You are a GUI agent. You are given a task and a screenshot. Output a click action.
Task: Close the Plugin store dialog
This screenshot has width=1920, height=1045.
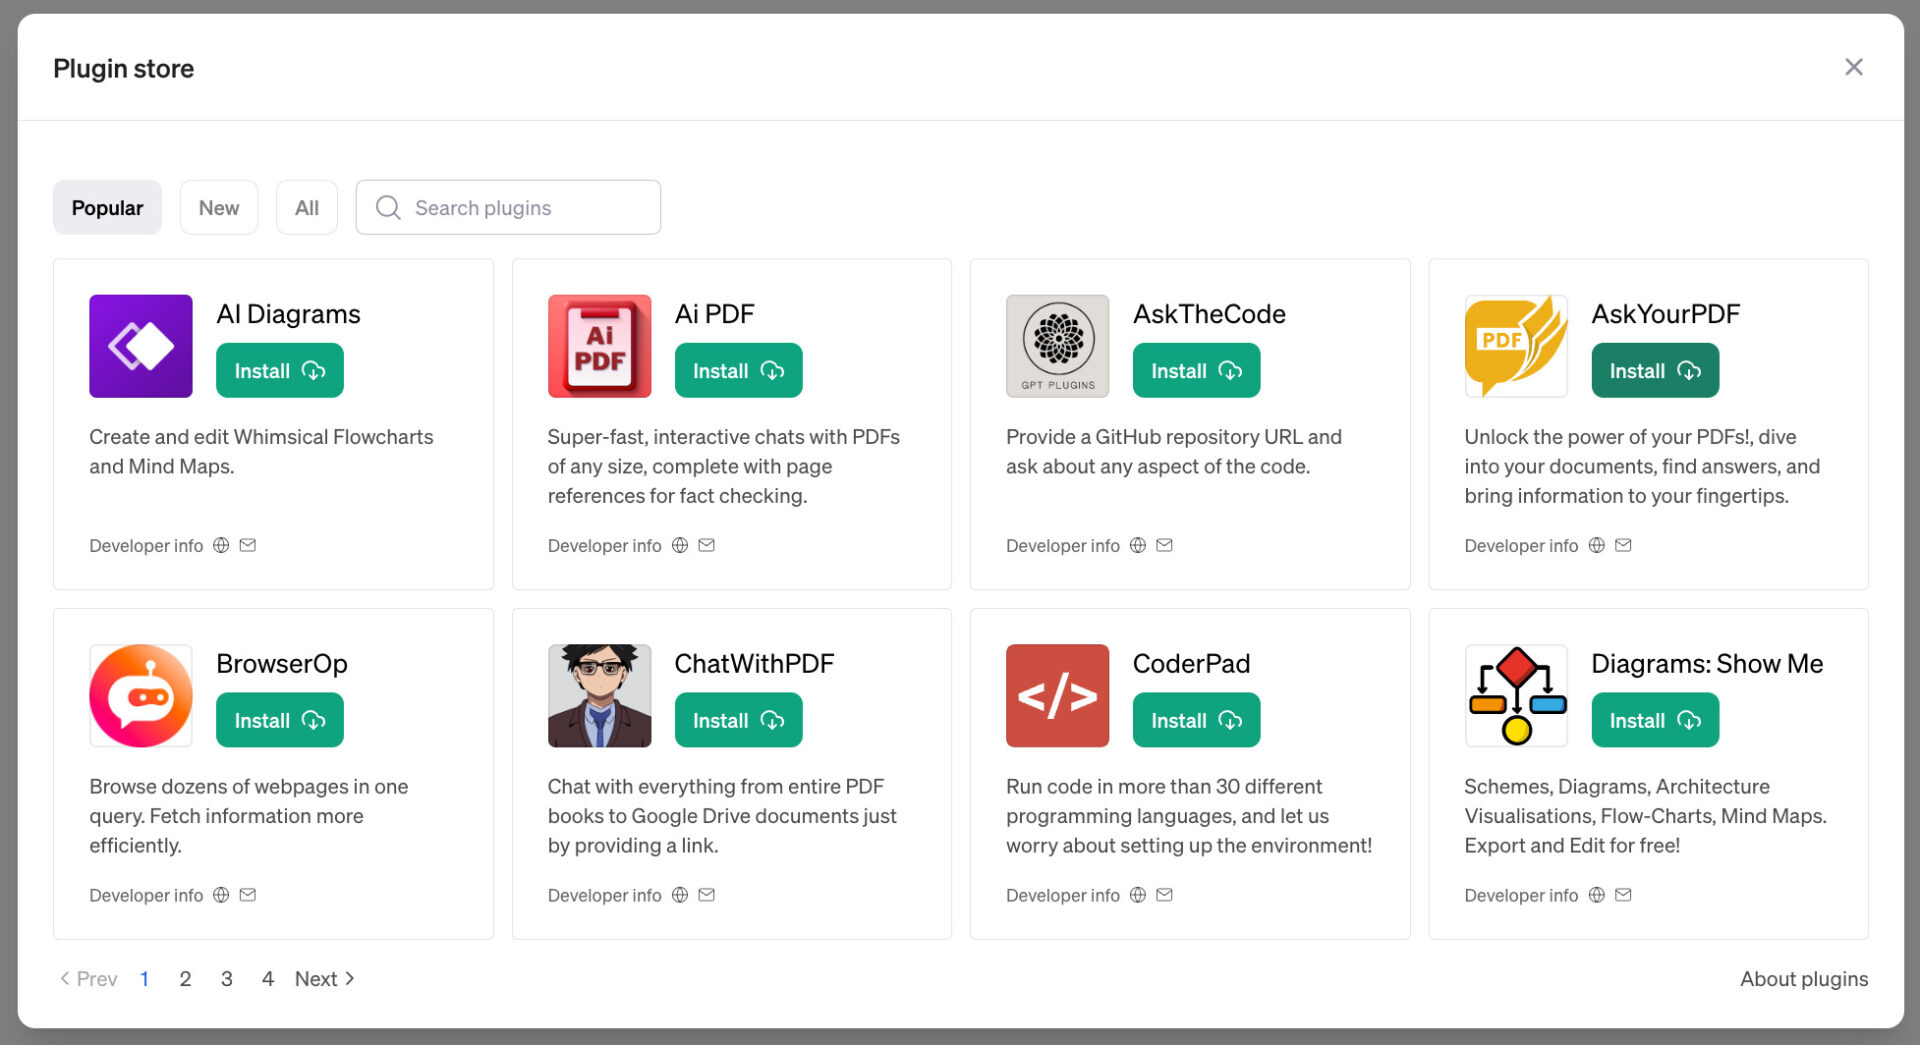1853,67
